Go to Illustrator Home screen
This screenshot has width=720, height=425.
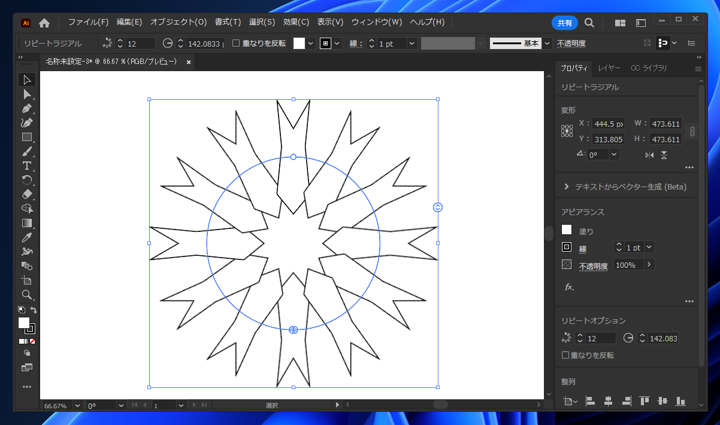(44, 22)
